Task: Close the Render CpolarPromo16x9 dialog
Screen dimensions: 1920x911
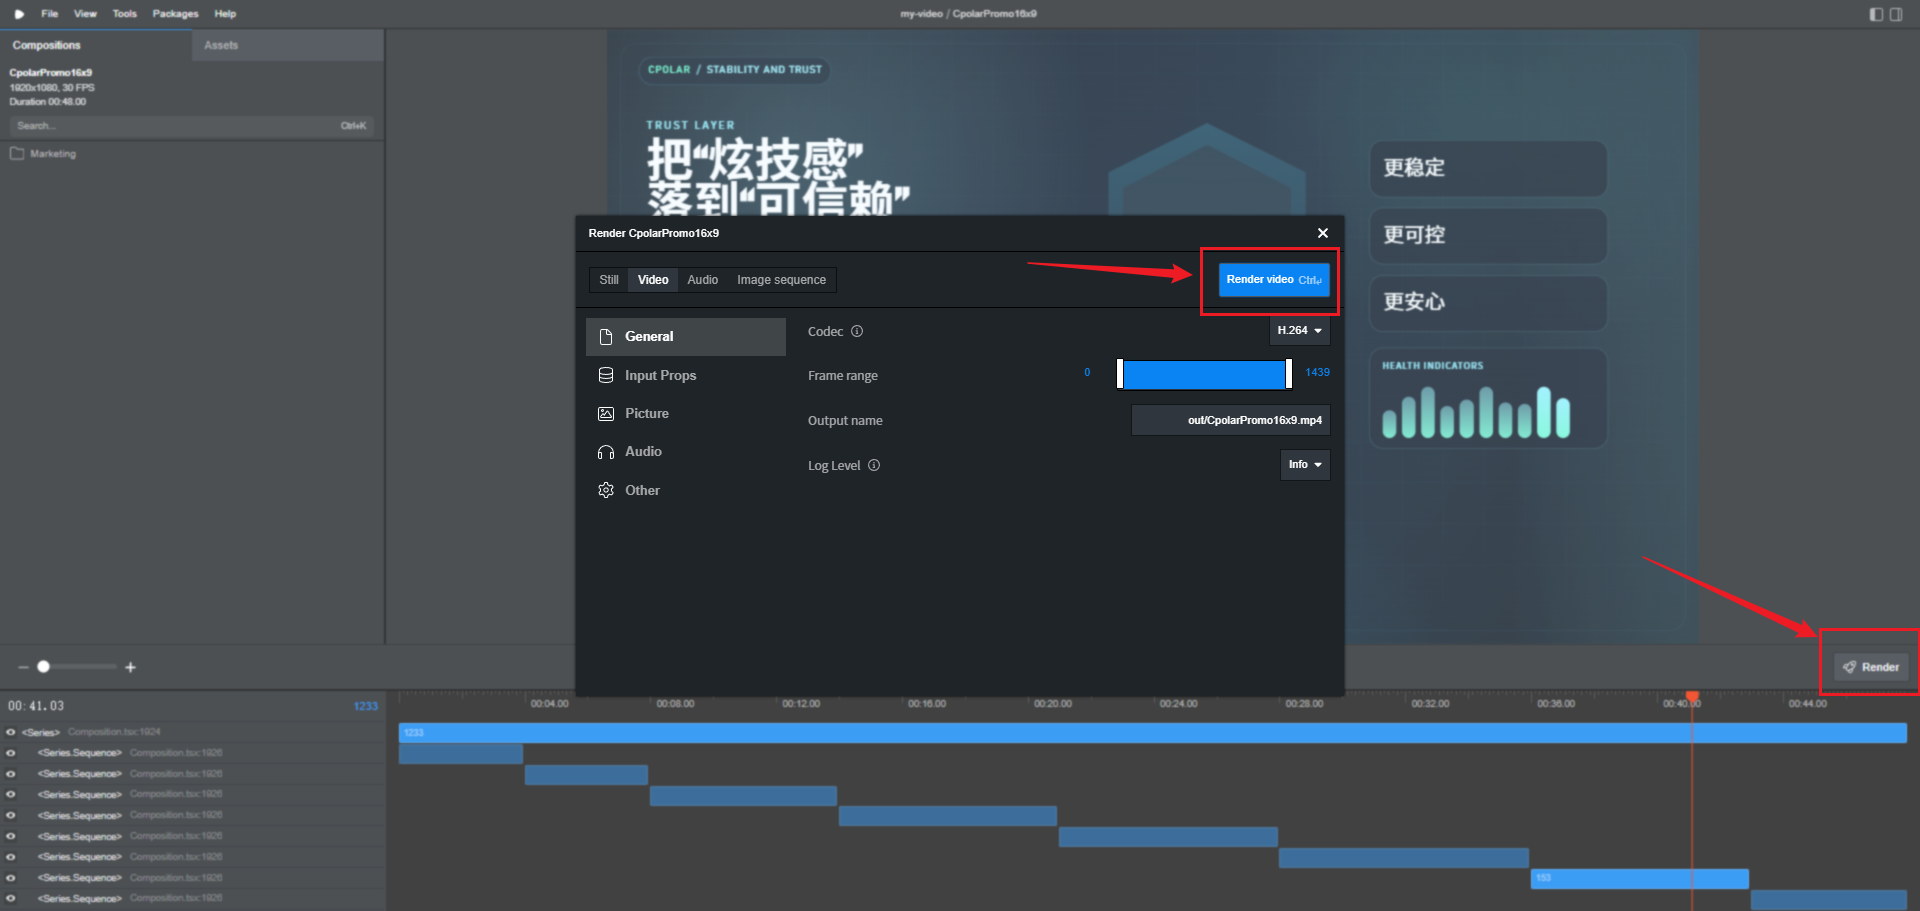Action: tap(1323, 233)
